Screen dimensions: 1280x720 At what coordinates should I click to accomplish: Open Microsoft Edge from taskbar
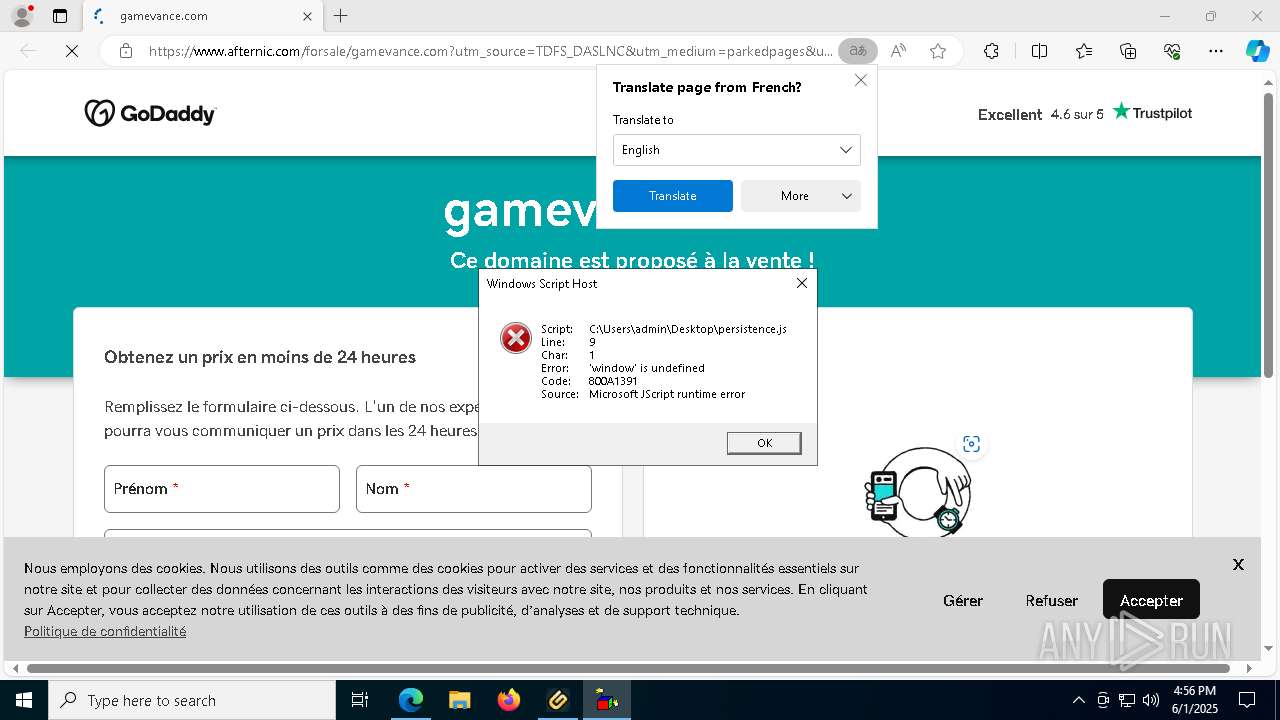click(x=411, y=700)
